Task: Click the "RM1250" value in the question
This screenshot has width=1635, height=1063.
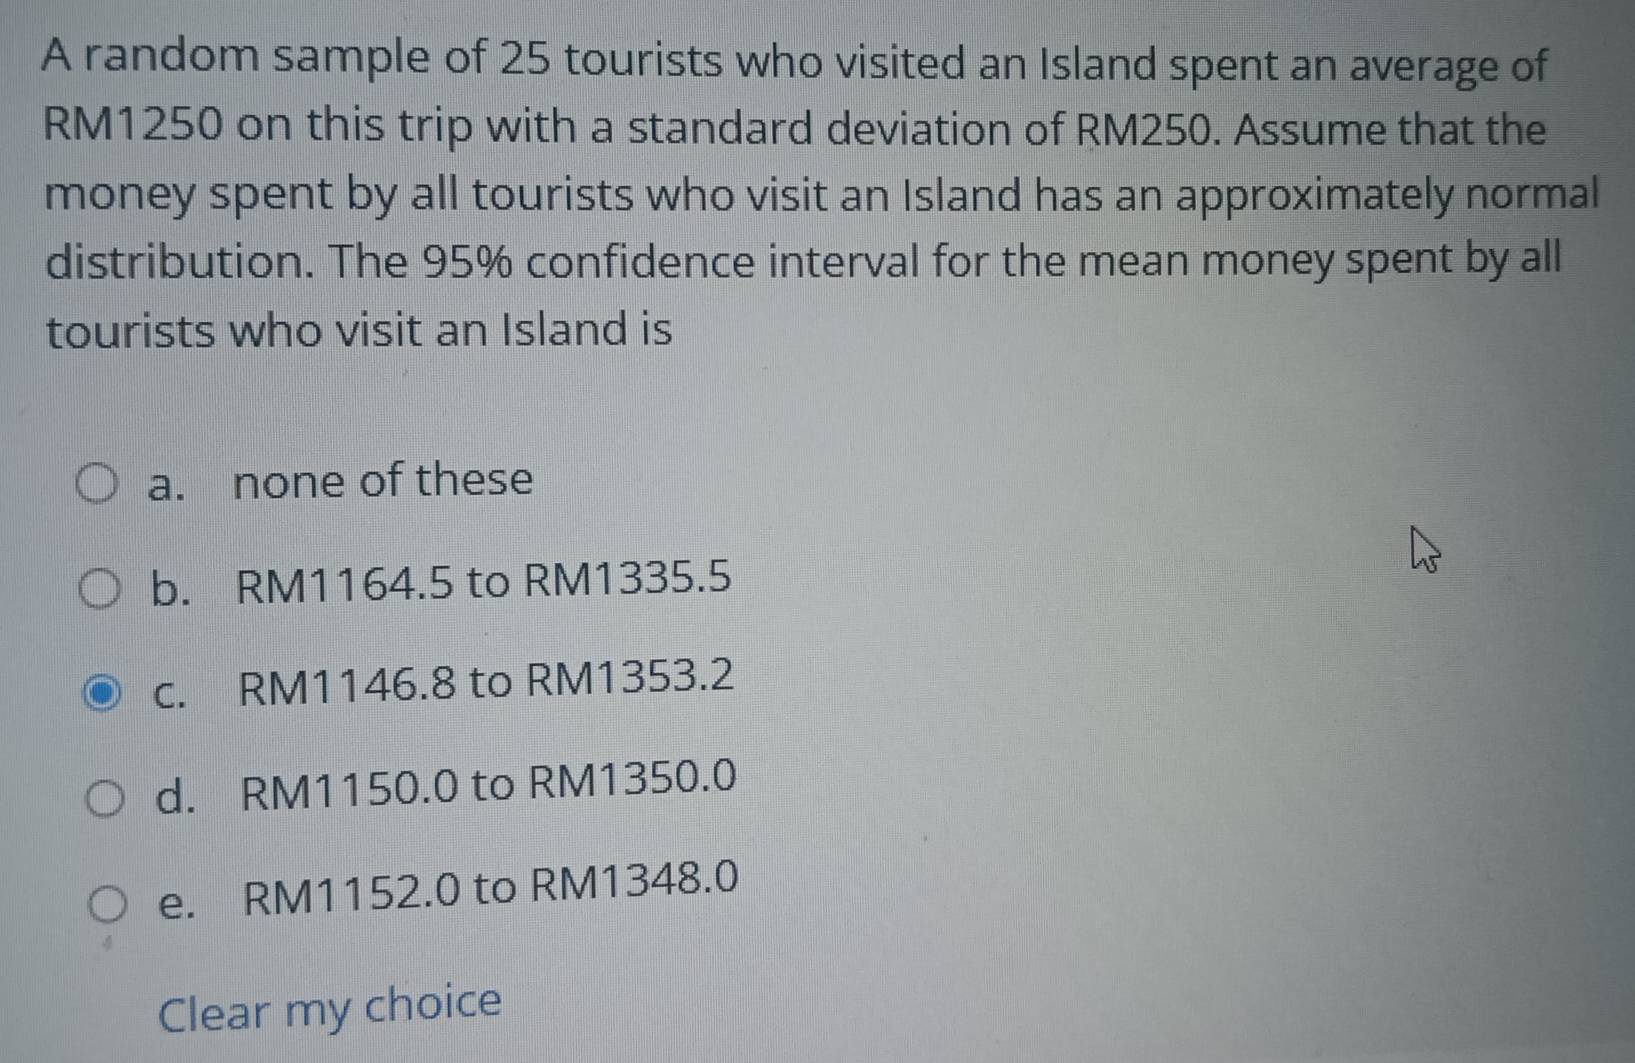Action: point(133,126)
